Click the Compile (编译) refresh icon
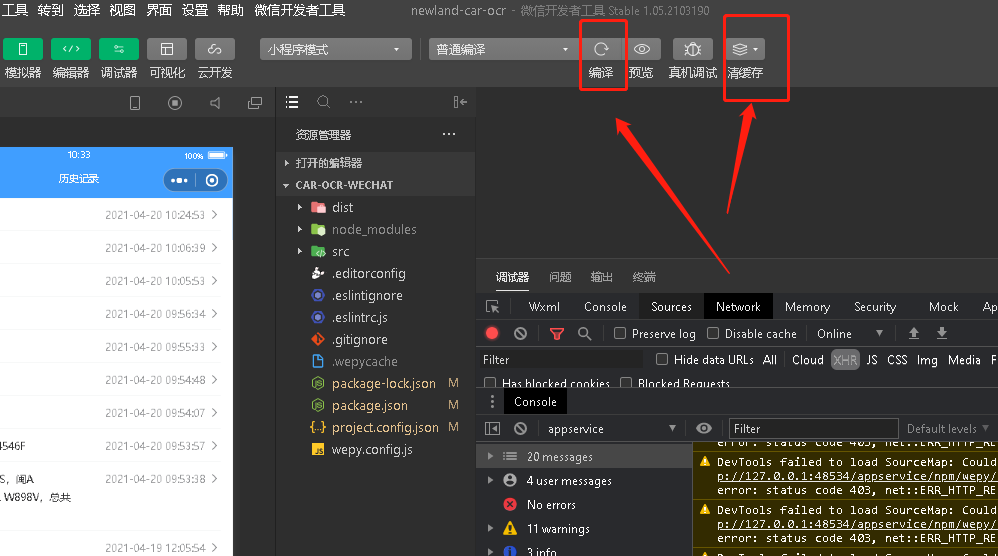 pyautogui.click(x=601, y=49)
